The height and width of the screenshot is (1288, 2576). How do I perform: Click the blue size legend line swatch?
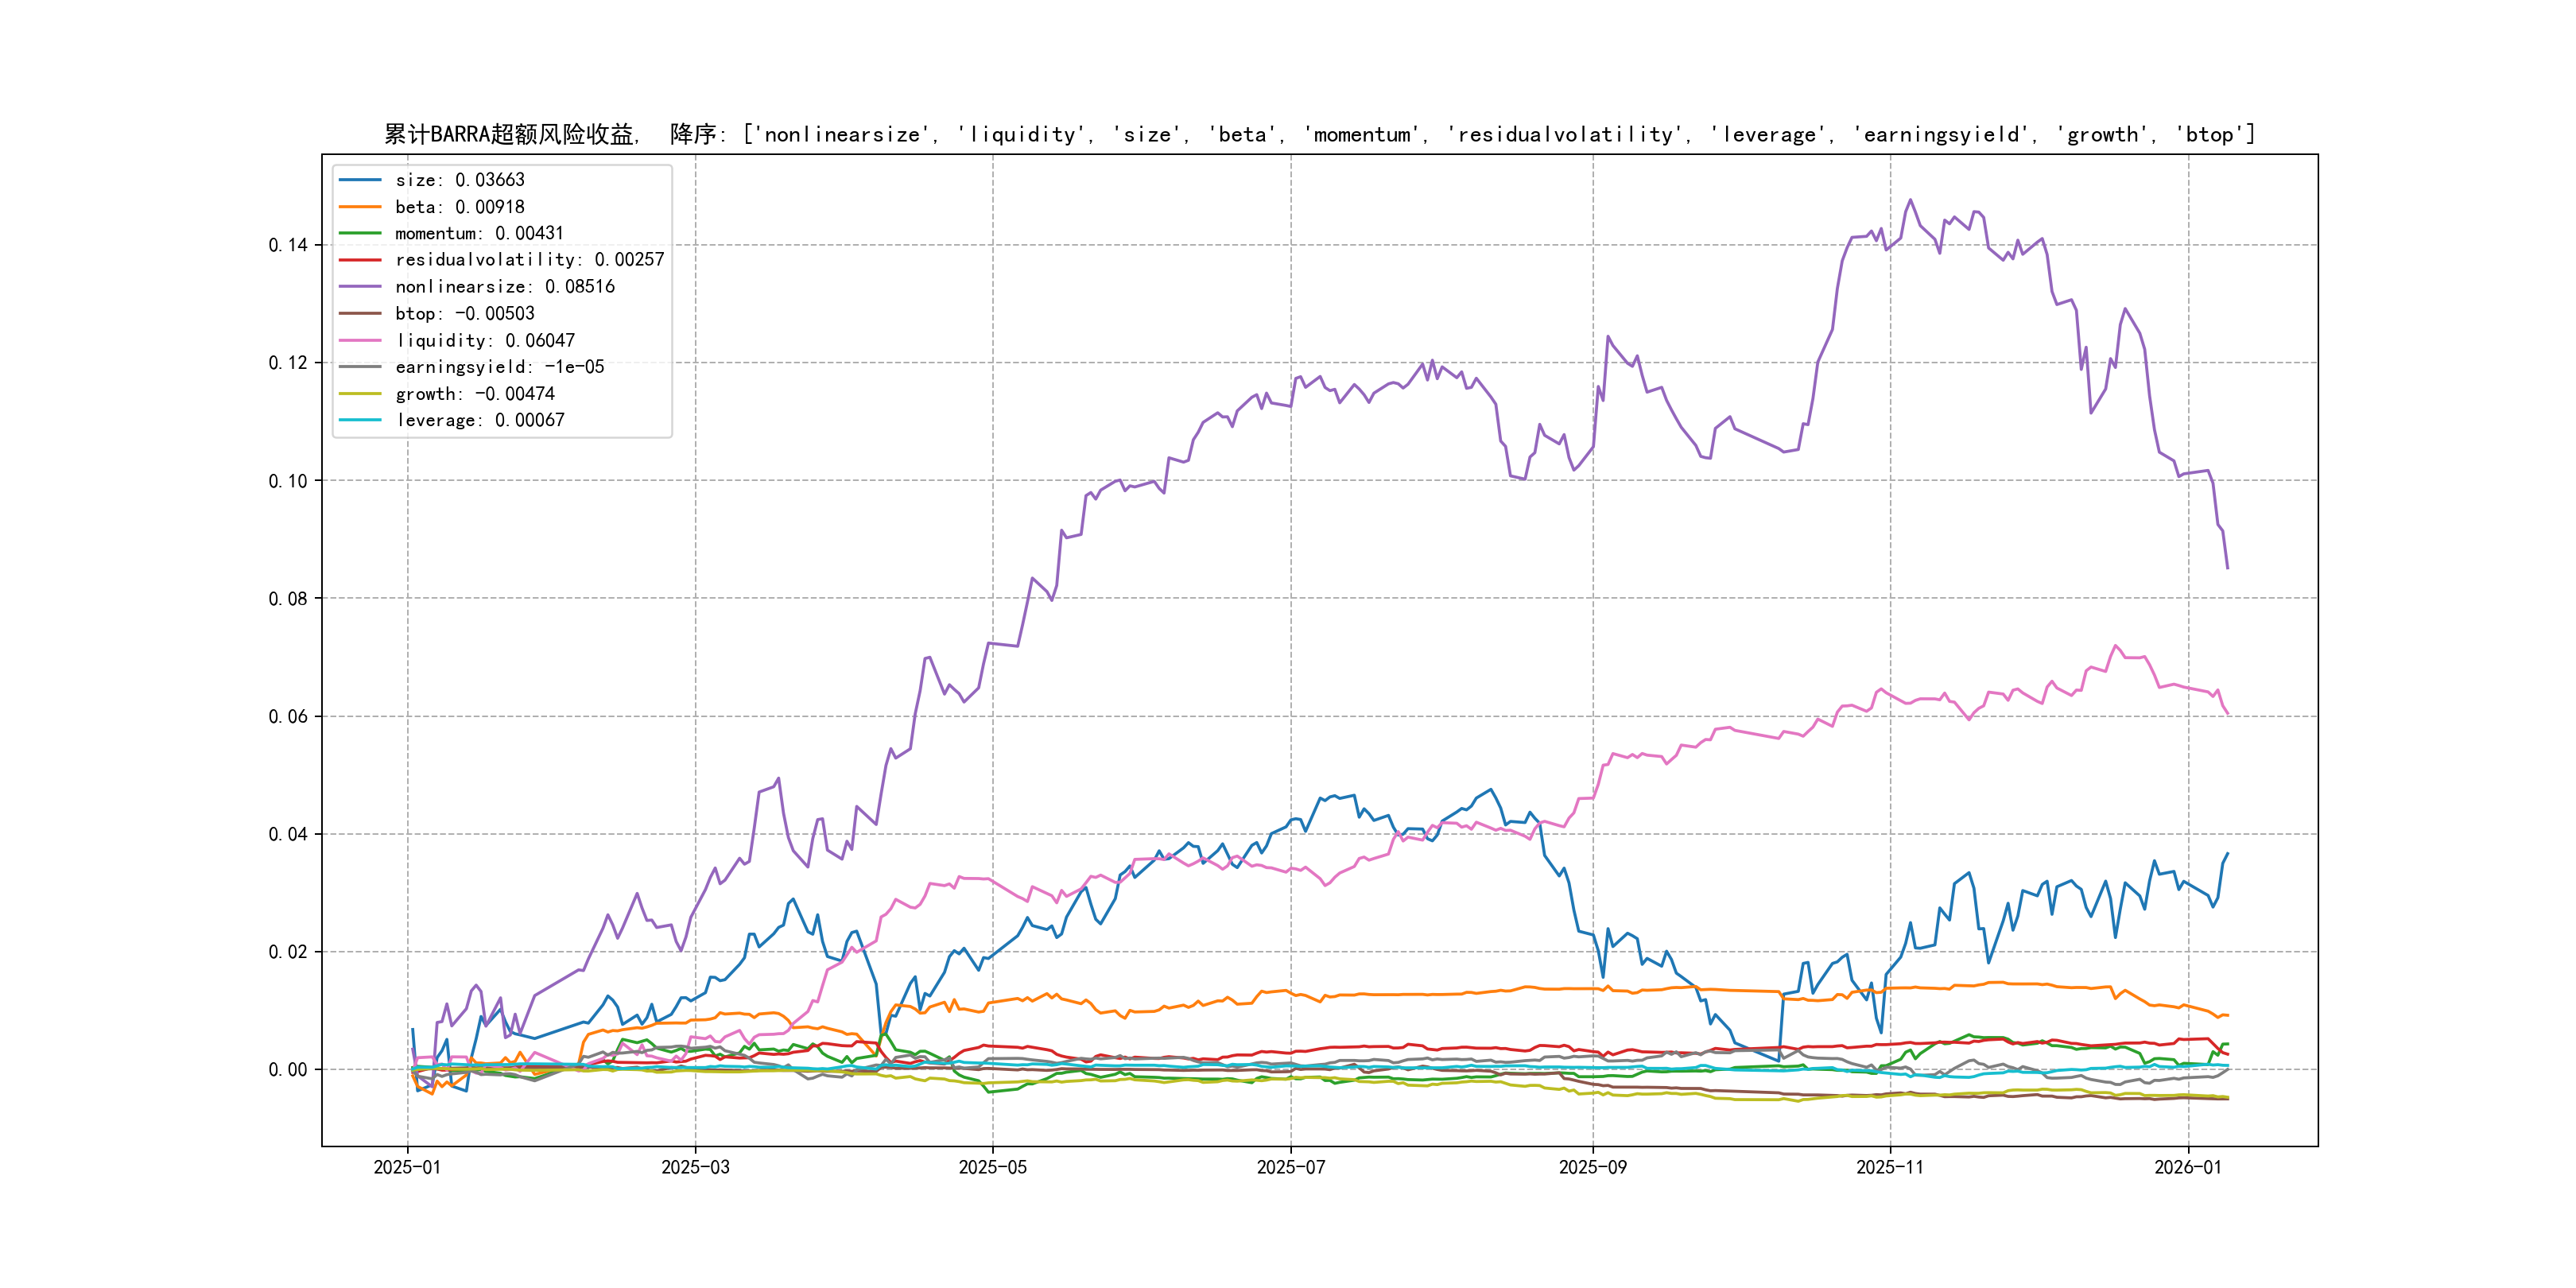(x=360, y=180)
